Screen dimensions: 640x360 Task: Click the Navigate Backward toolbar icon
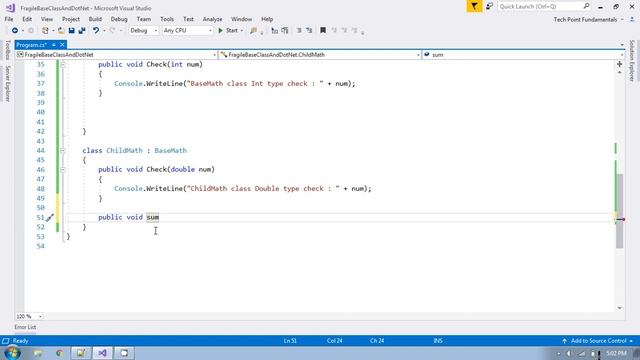(x=15, y=31)
